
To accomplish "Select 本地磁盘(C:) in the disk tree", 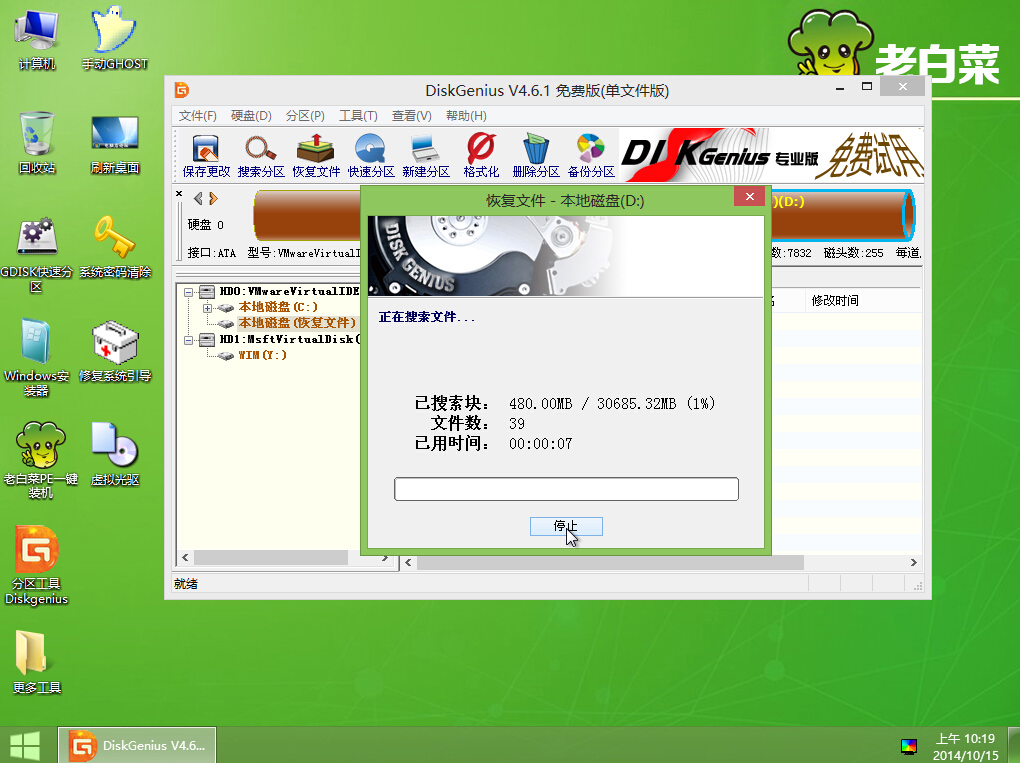I will (x=278, y=307).
